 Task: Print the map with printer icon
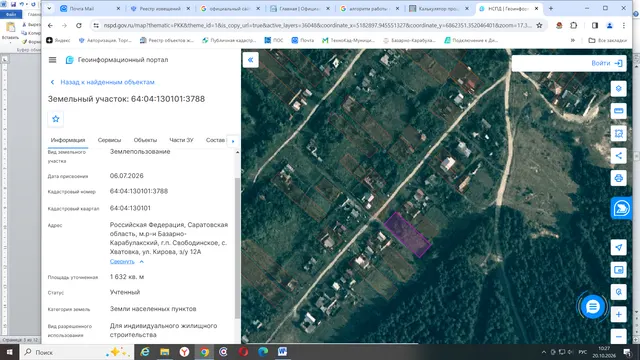point(618,178)
